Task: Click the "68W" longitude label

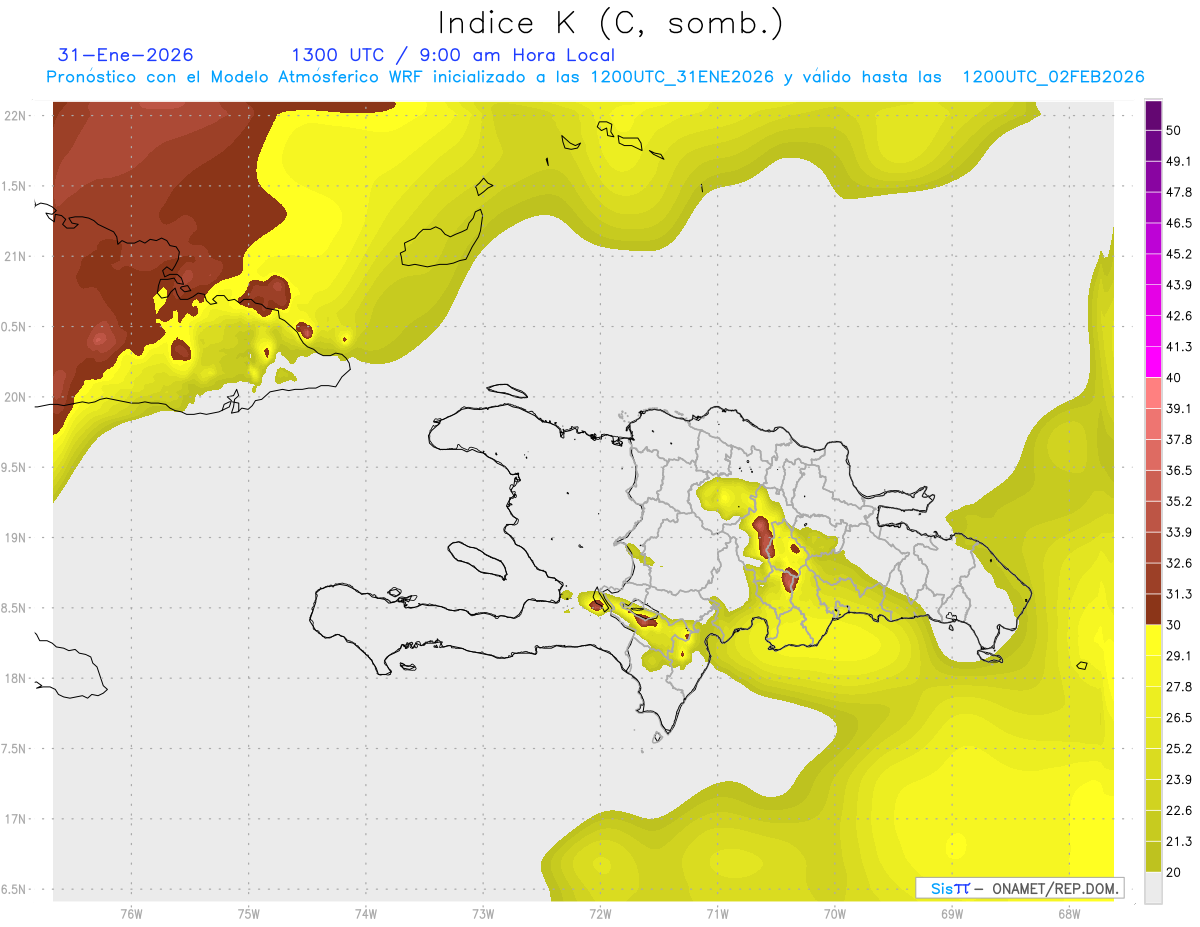Action: (x=1069, y=913)
